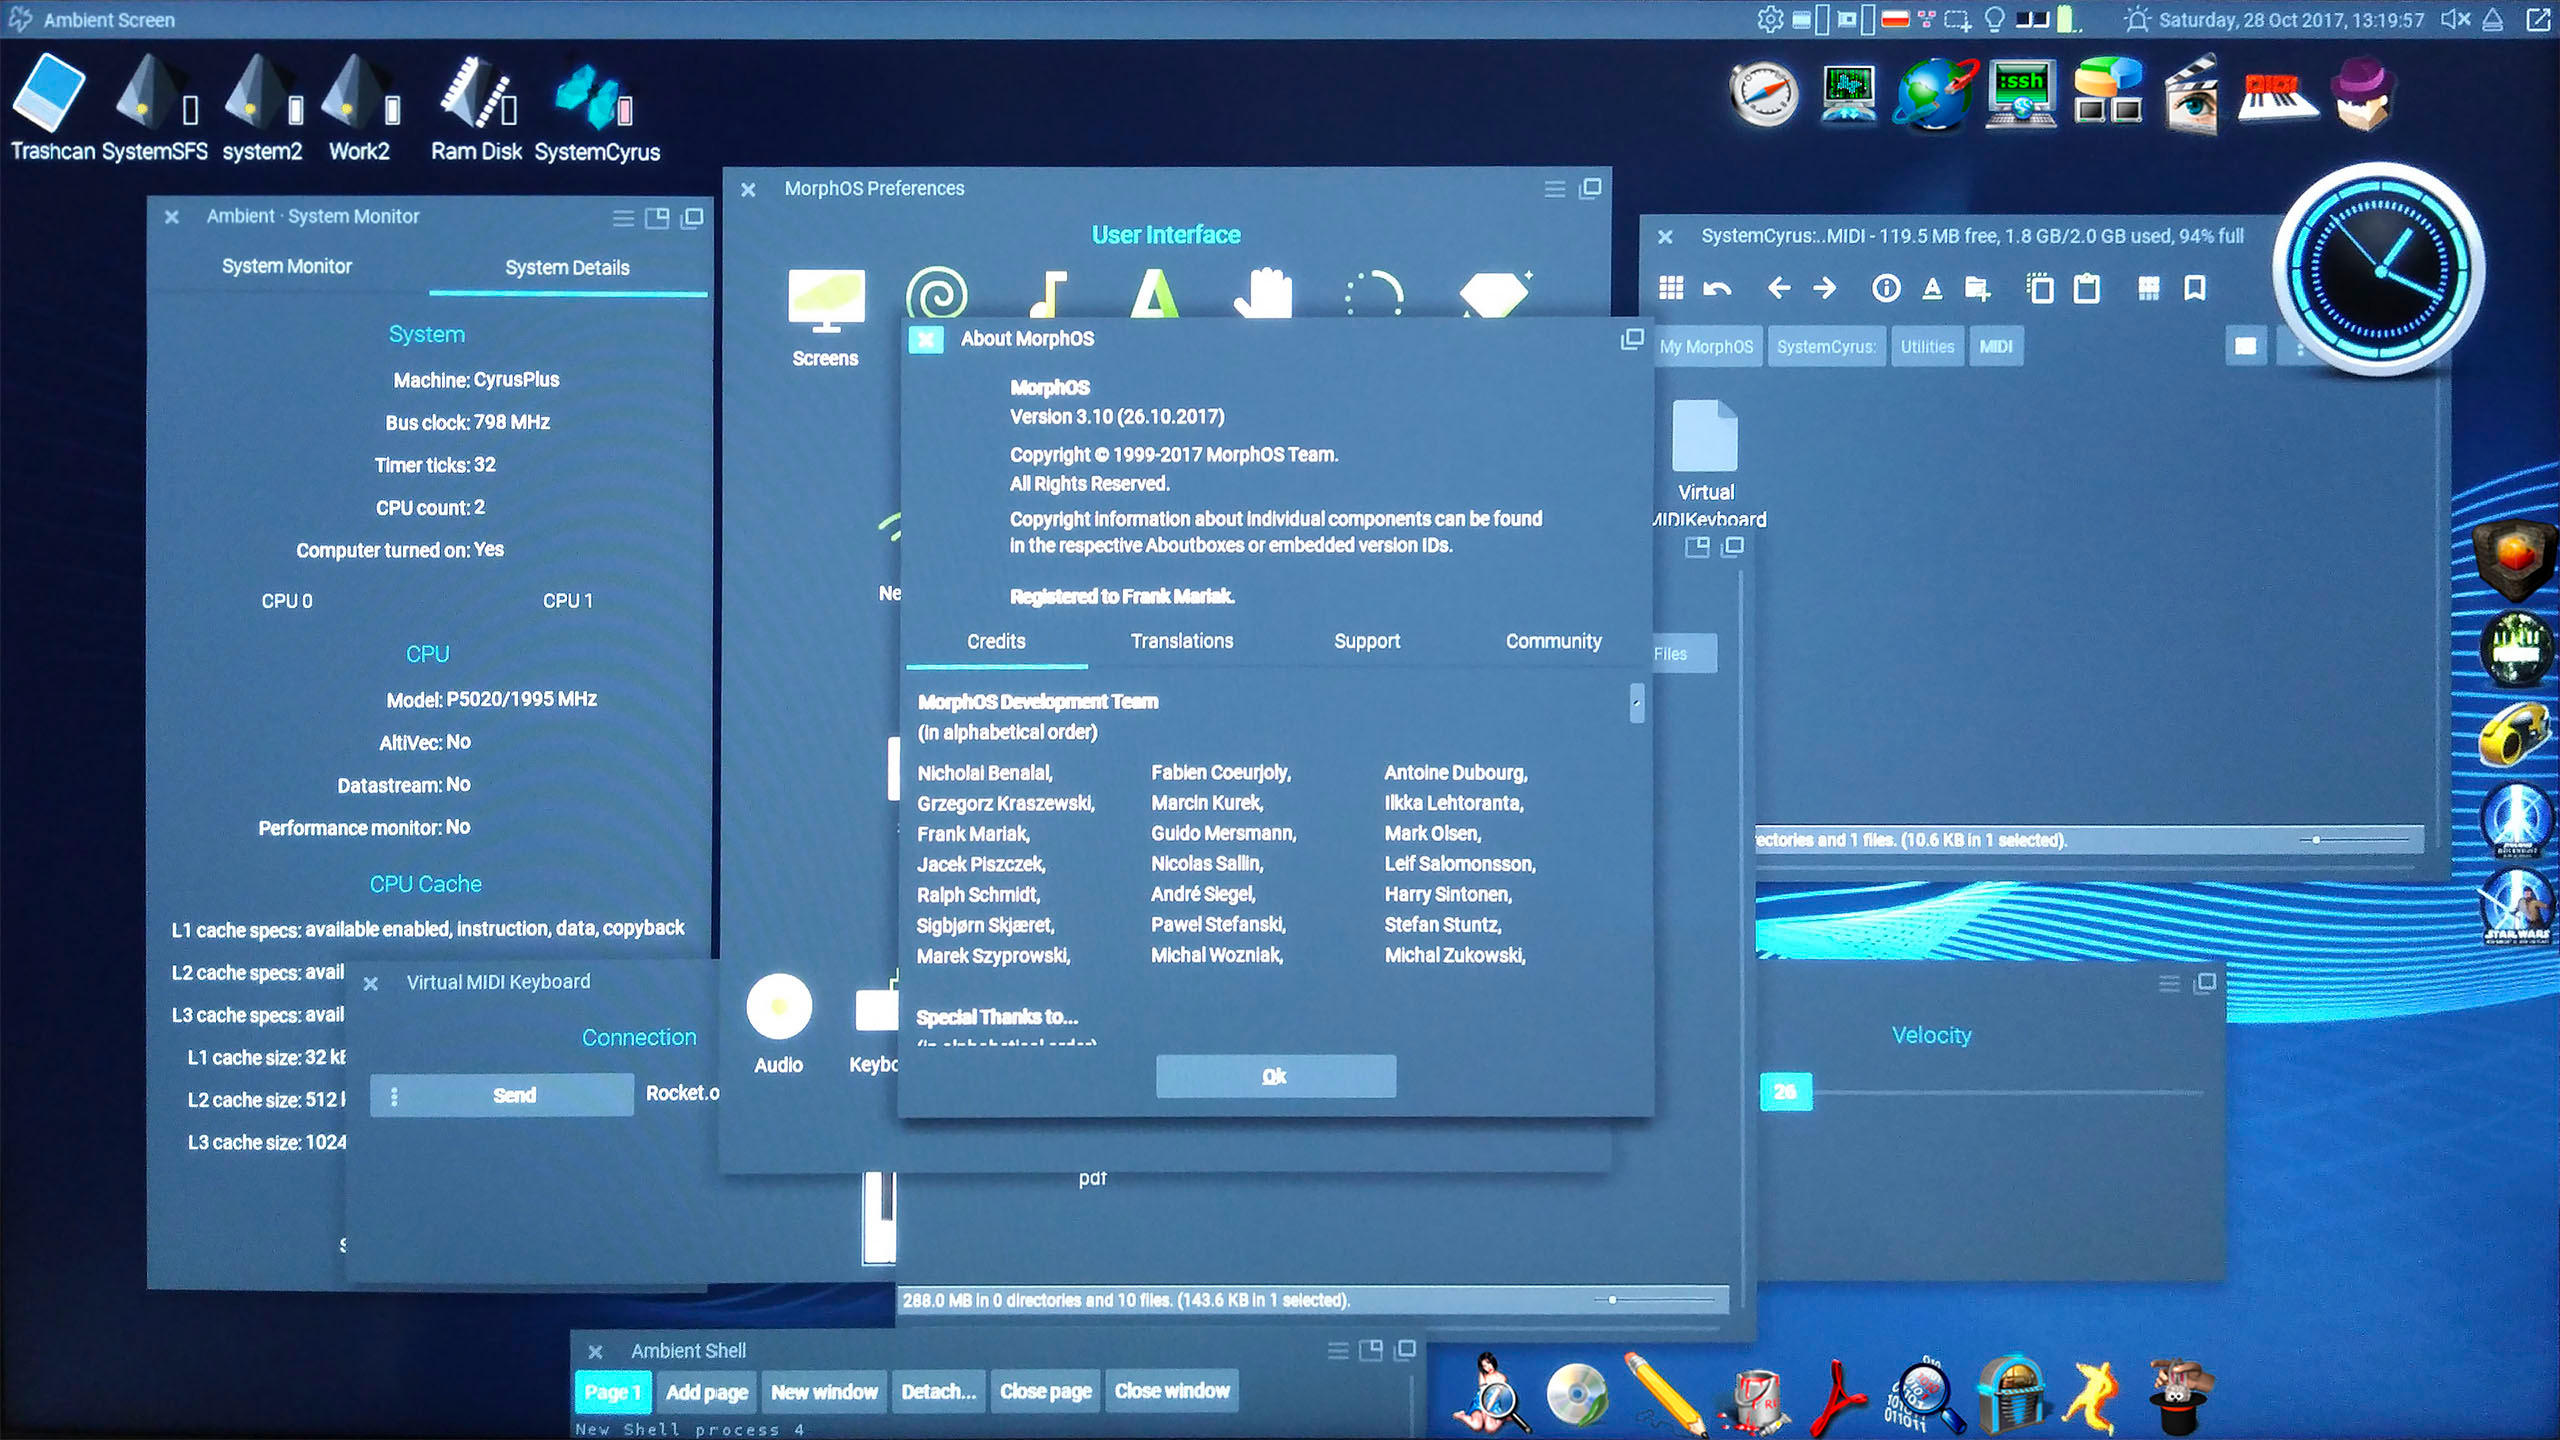Toggle the view mode button right of MIDI tab

coord(2245,347)
